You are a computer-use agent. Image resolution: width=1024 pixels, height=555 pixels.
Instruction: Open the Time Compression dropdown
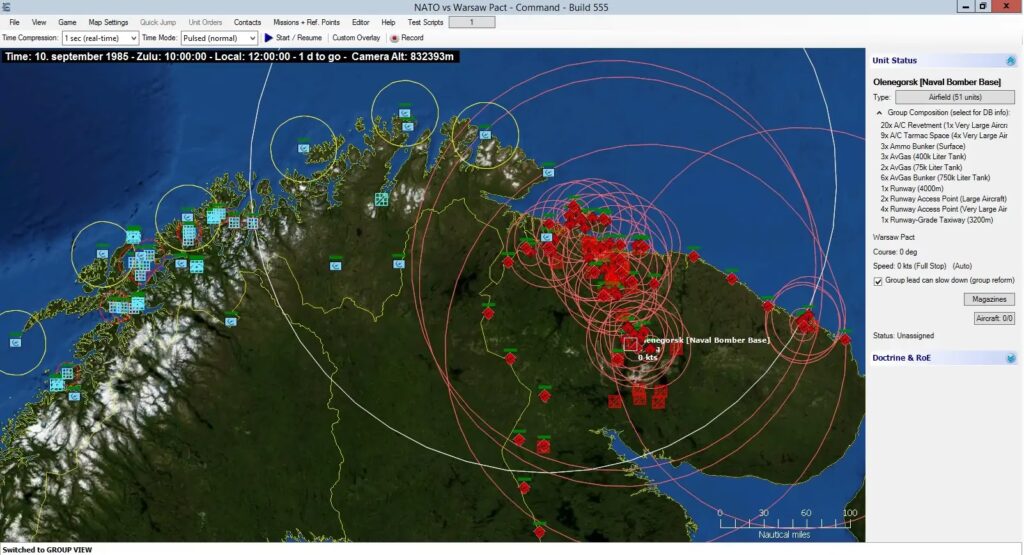(x=100, y=38)
